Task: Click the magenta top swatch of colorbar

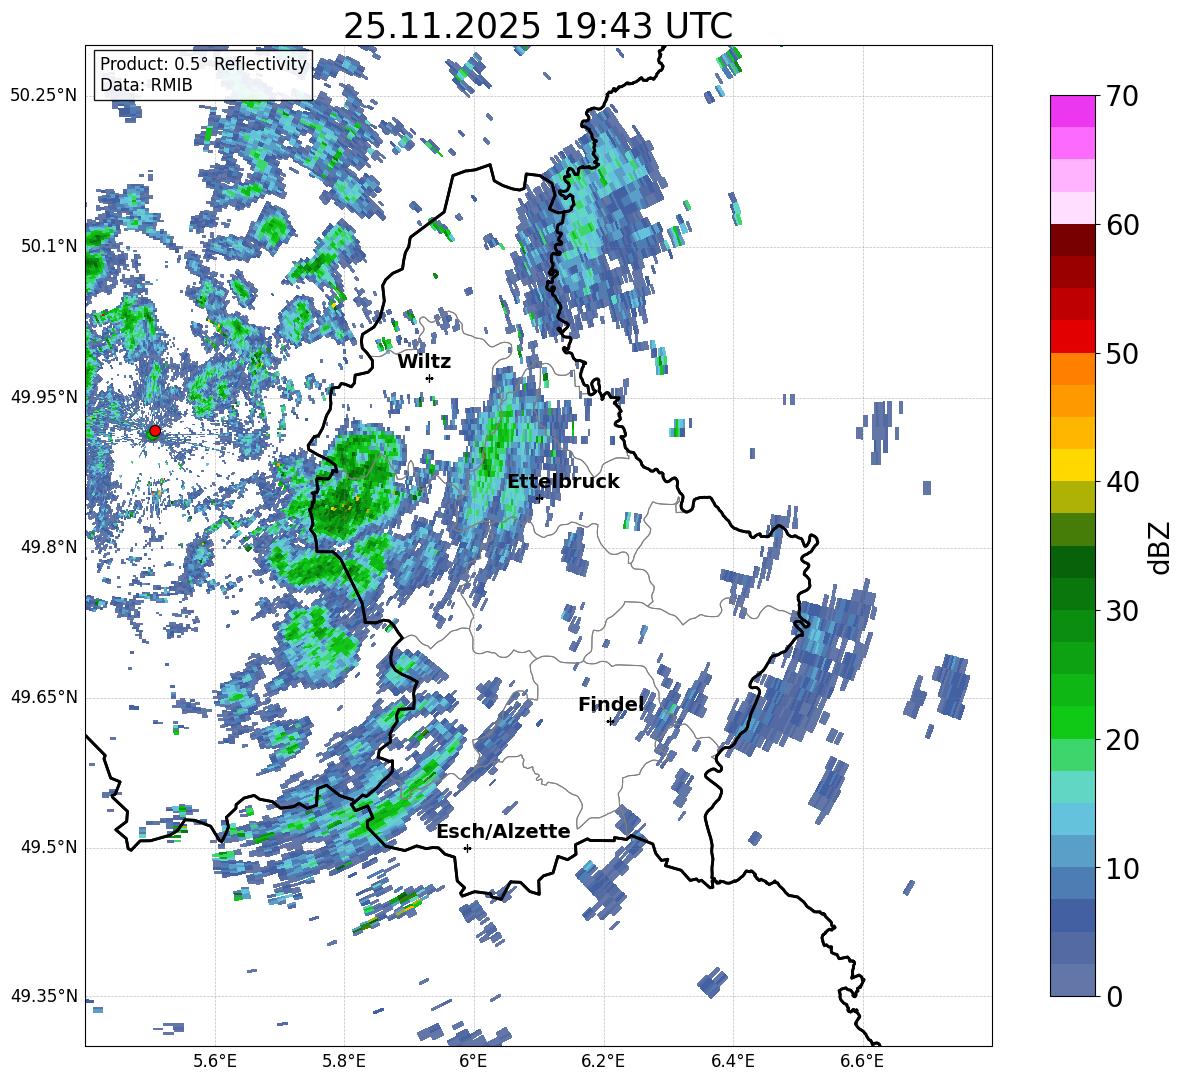Action: click(1072, 111)
